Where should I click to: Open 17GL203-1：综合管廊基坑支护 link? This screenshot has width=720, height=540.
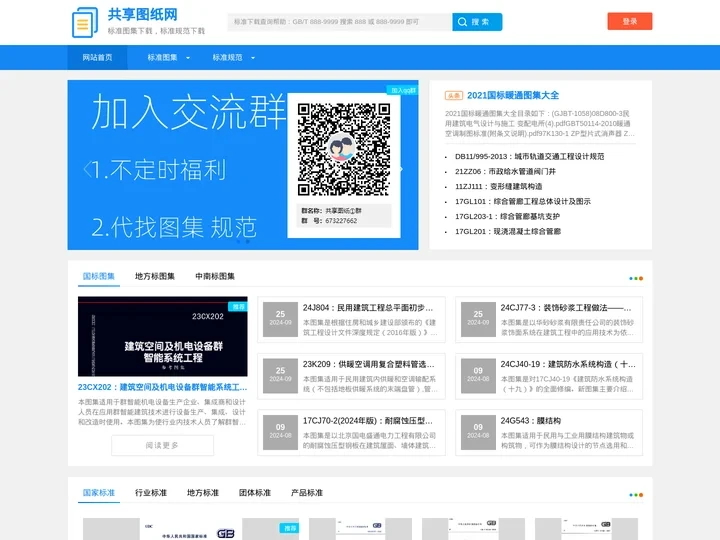click(507, 216)
